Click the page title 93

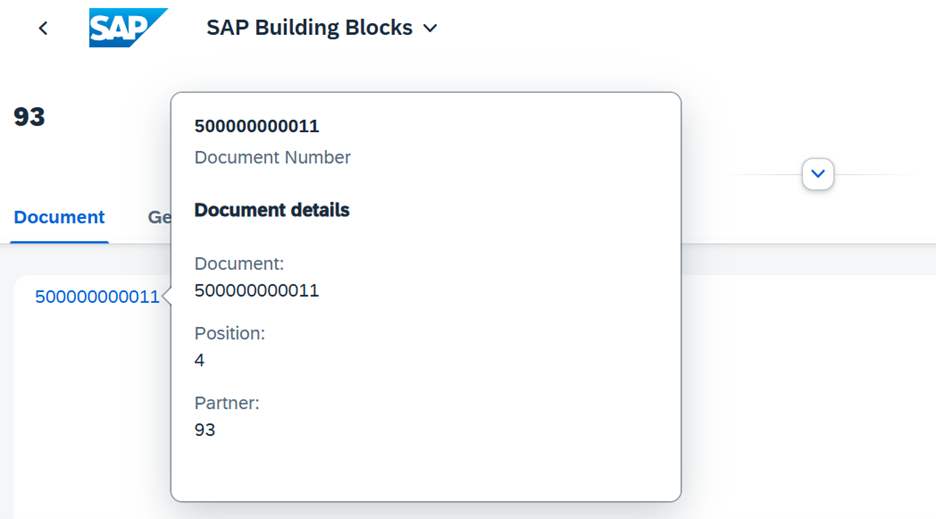click(29, 117)
